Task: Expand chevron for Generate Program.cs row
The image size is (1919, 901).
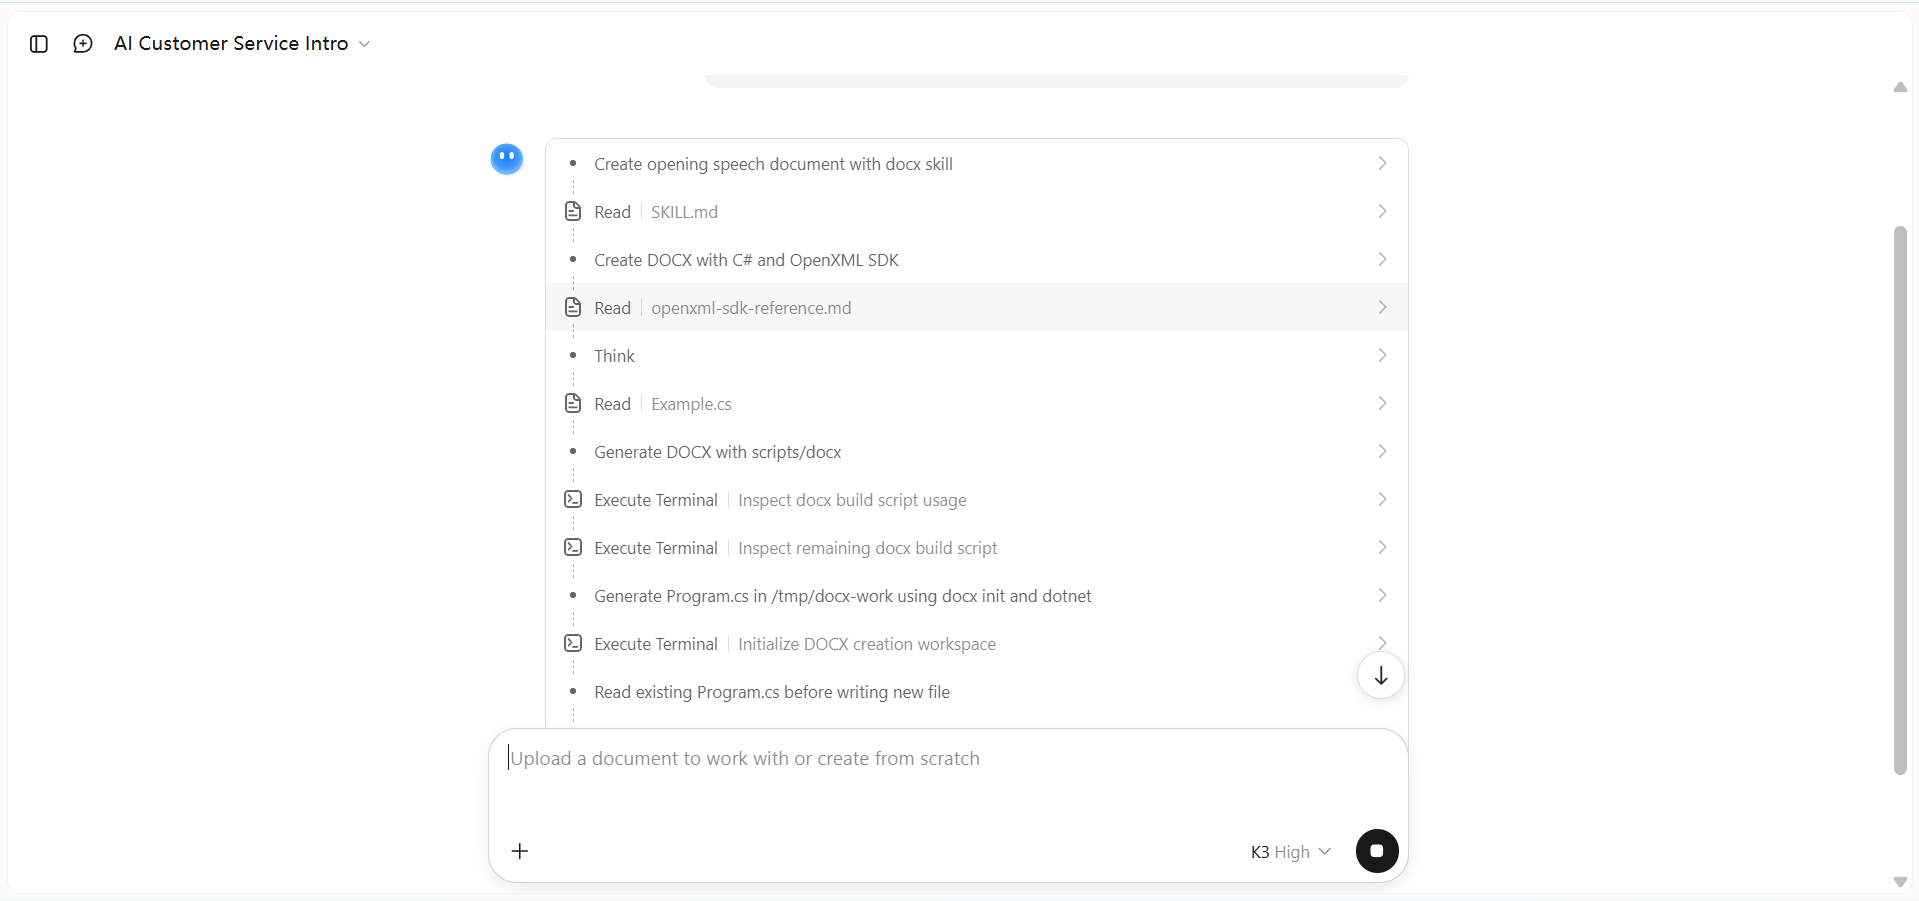Action: tap(1382, 596)
